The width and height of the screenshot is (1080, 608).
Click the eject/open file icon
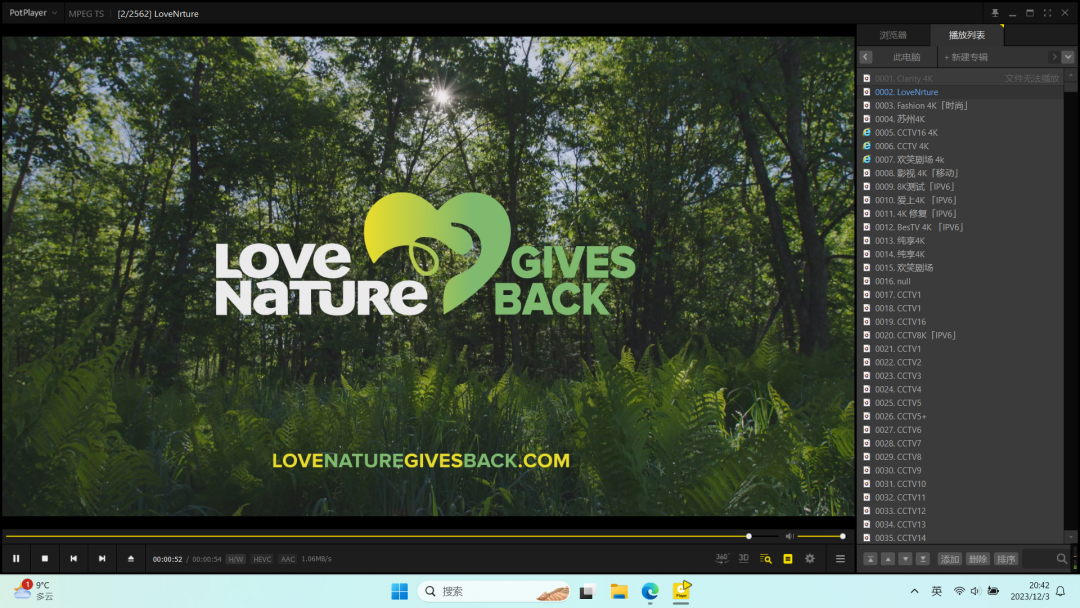point(131,558)
